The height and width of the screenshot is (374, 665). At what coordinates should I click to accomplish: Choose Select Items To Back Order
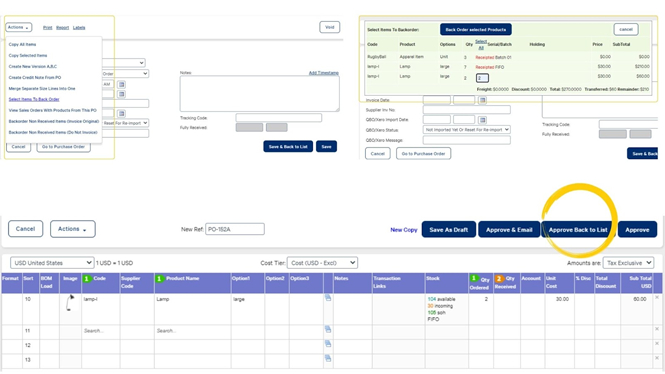point(34,99)
